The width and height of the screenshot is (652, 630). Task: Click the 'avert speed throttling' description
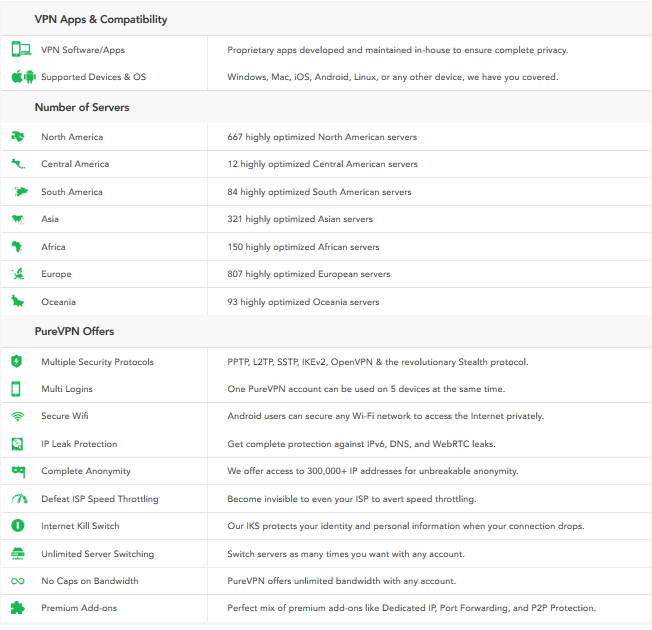click(352, 499)
